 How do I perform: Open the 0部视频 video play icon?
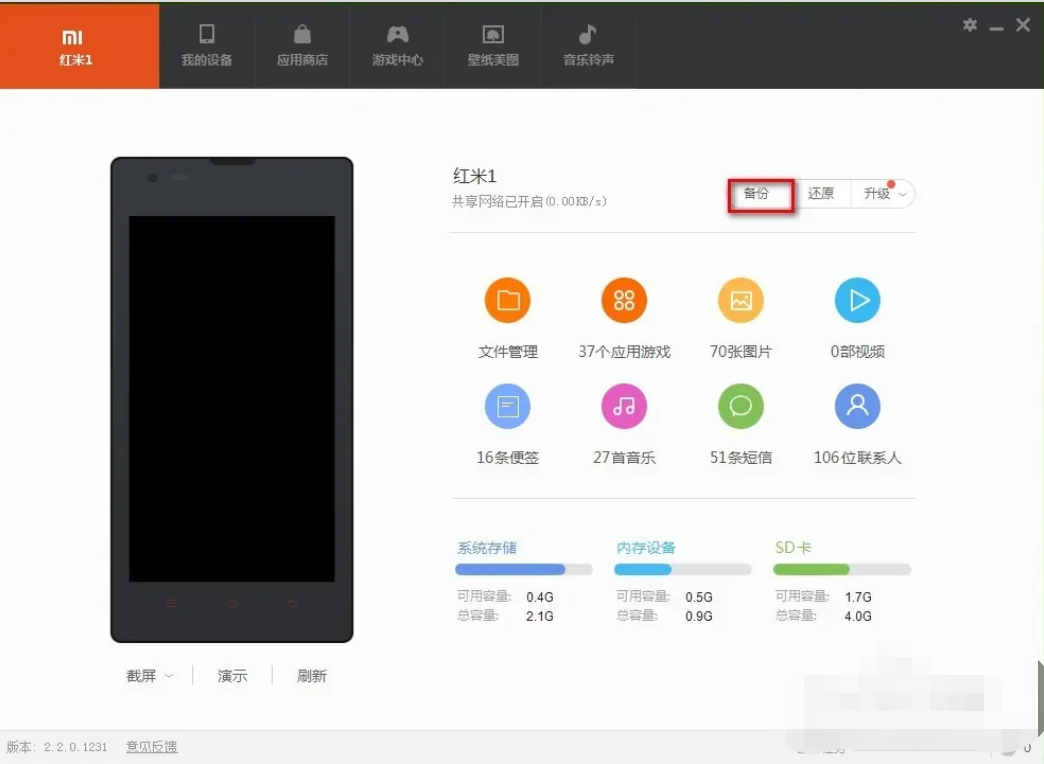click(x=857, y=300)
